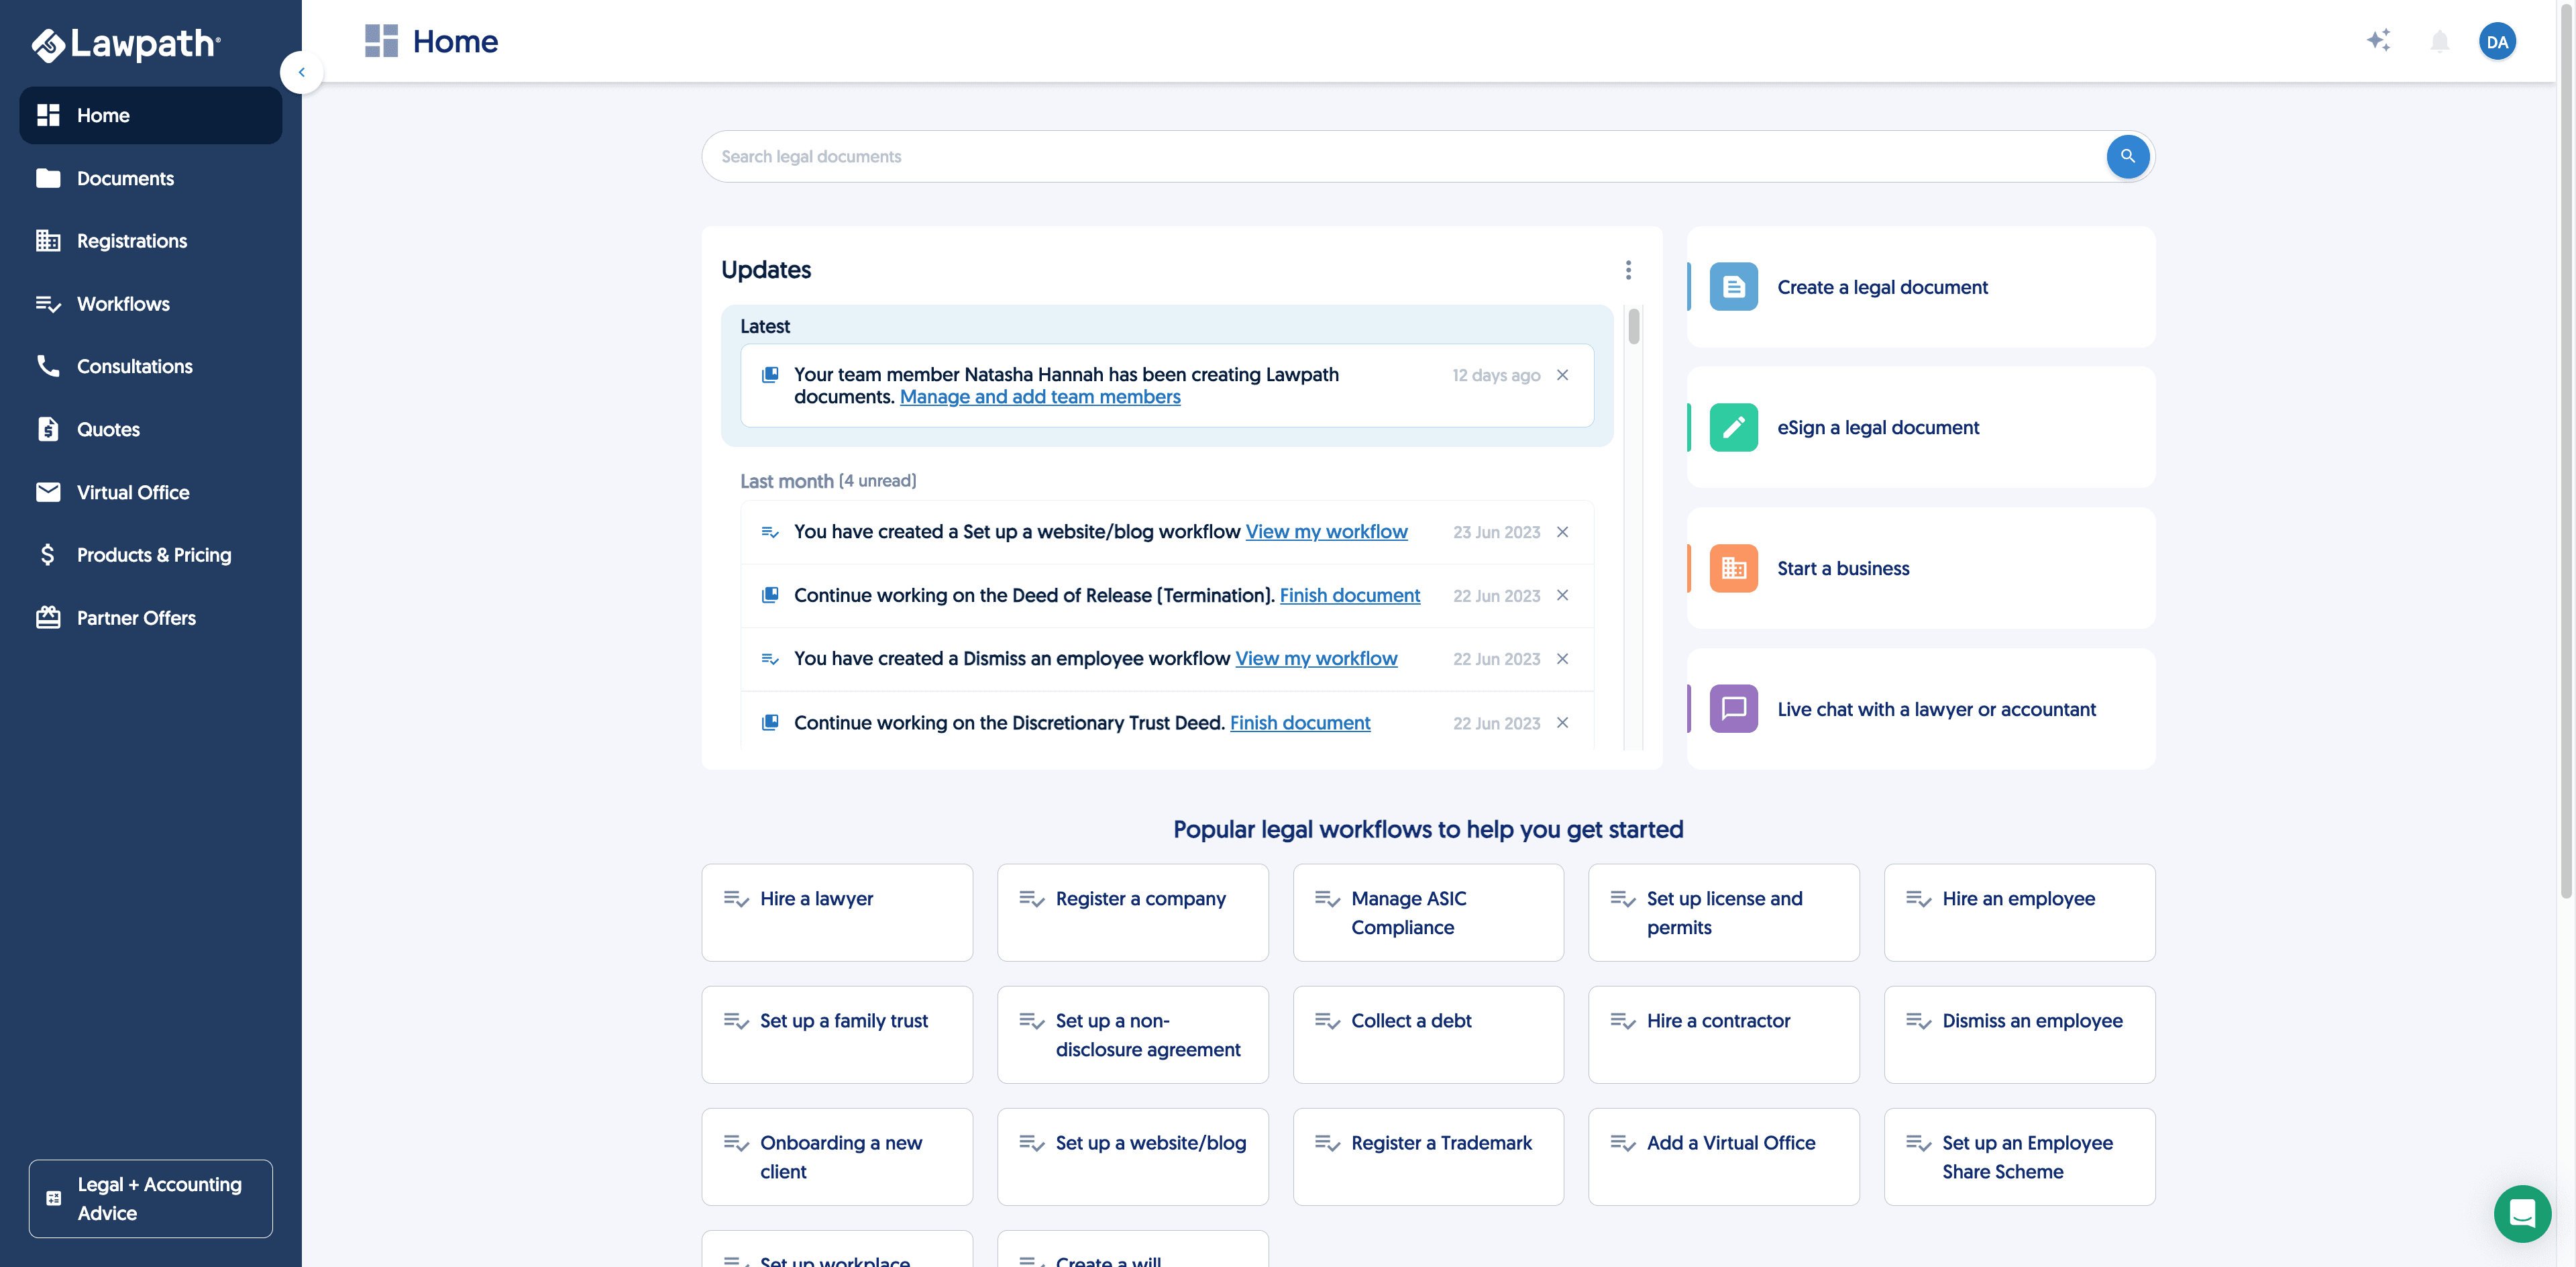The height and width of the screenshot is (1267, 2576).
Task: Click the Legal + Accounting Advice button
Action: pos(150,1198)
